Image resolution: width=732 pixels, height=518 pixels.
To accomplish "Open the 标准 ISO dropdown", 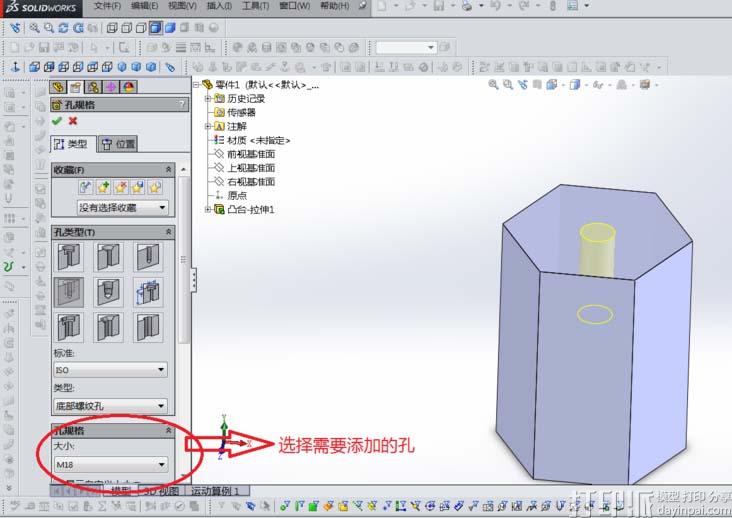I will (110, 370).
